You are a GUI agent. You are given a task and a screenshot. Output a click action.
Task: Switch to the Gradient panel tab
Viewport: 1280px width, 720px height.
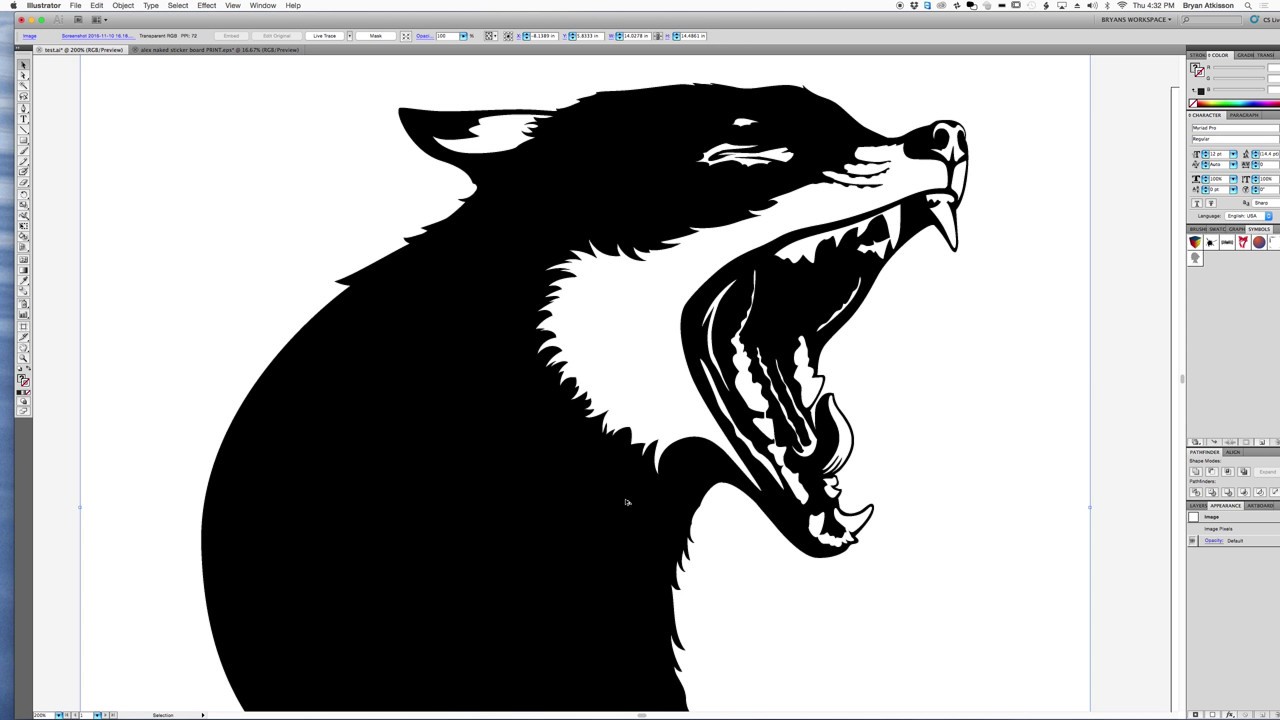(x=1245, y=55)
